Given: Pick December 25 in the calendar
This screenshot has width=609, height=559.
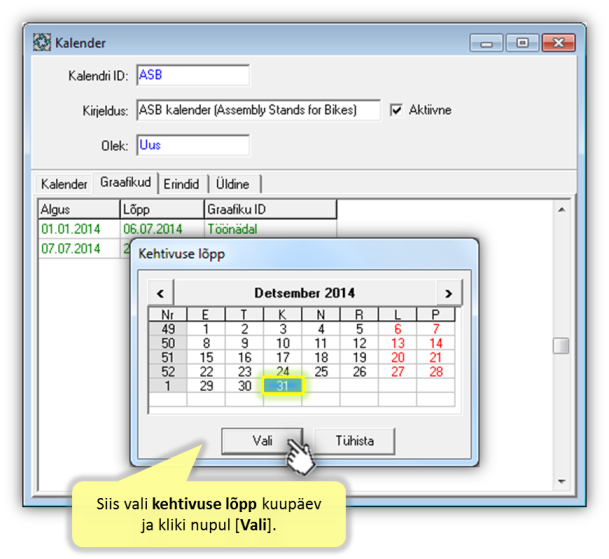Looking at the screenshot, I should click(321, 371).
